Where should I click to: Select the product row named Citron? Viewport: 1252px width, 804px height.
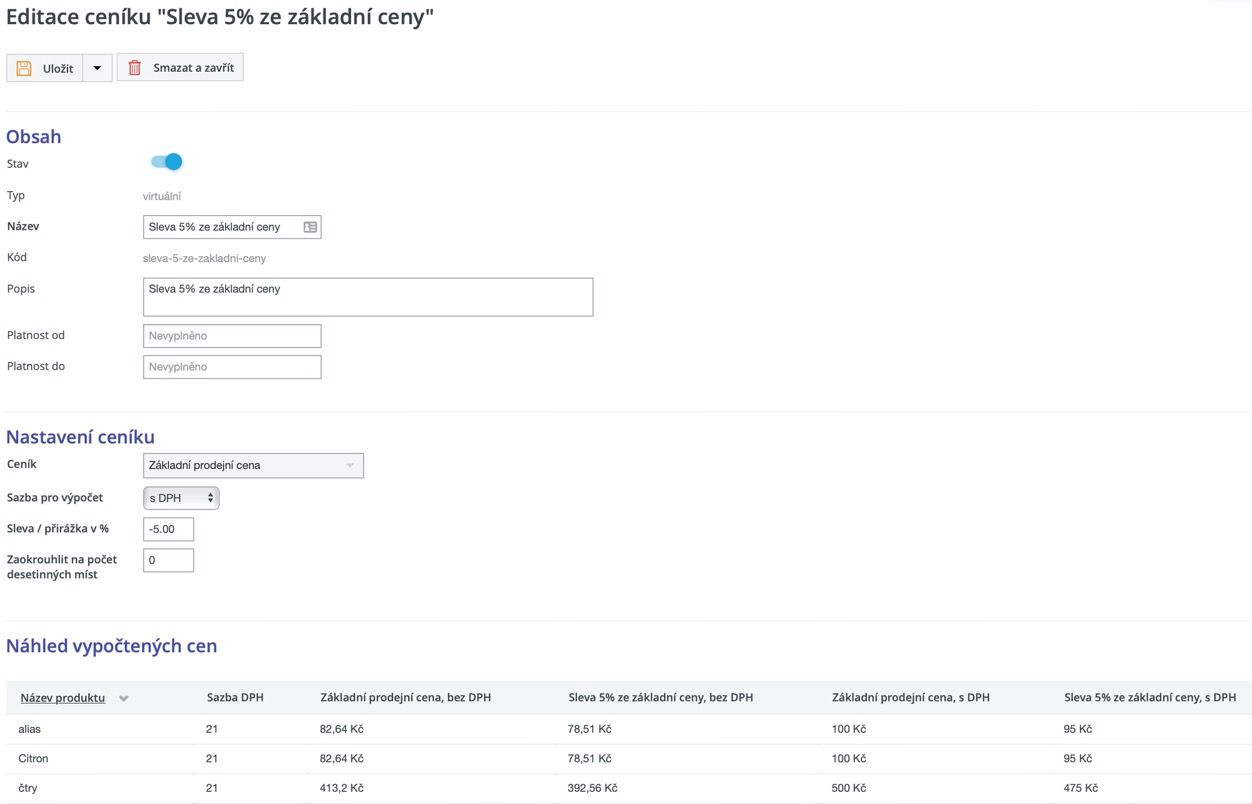click(33, 758)
